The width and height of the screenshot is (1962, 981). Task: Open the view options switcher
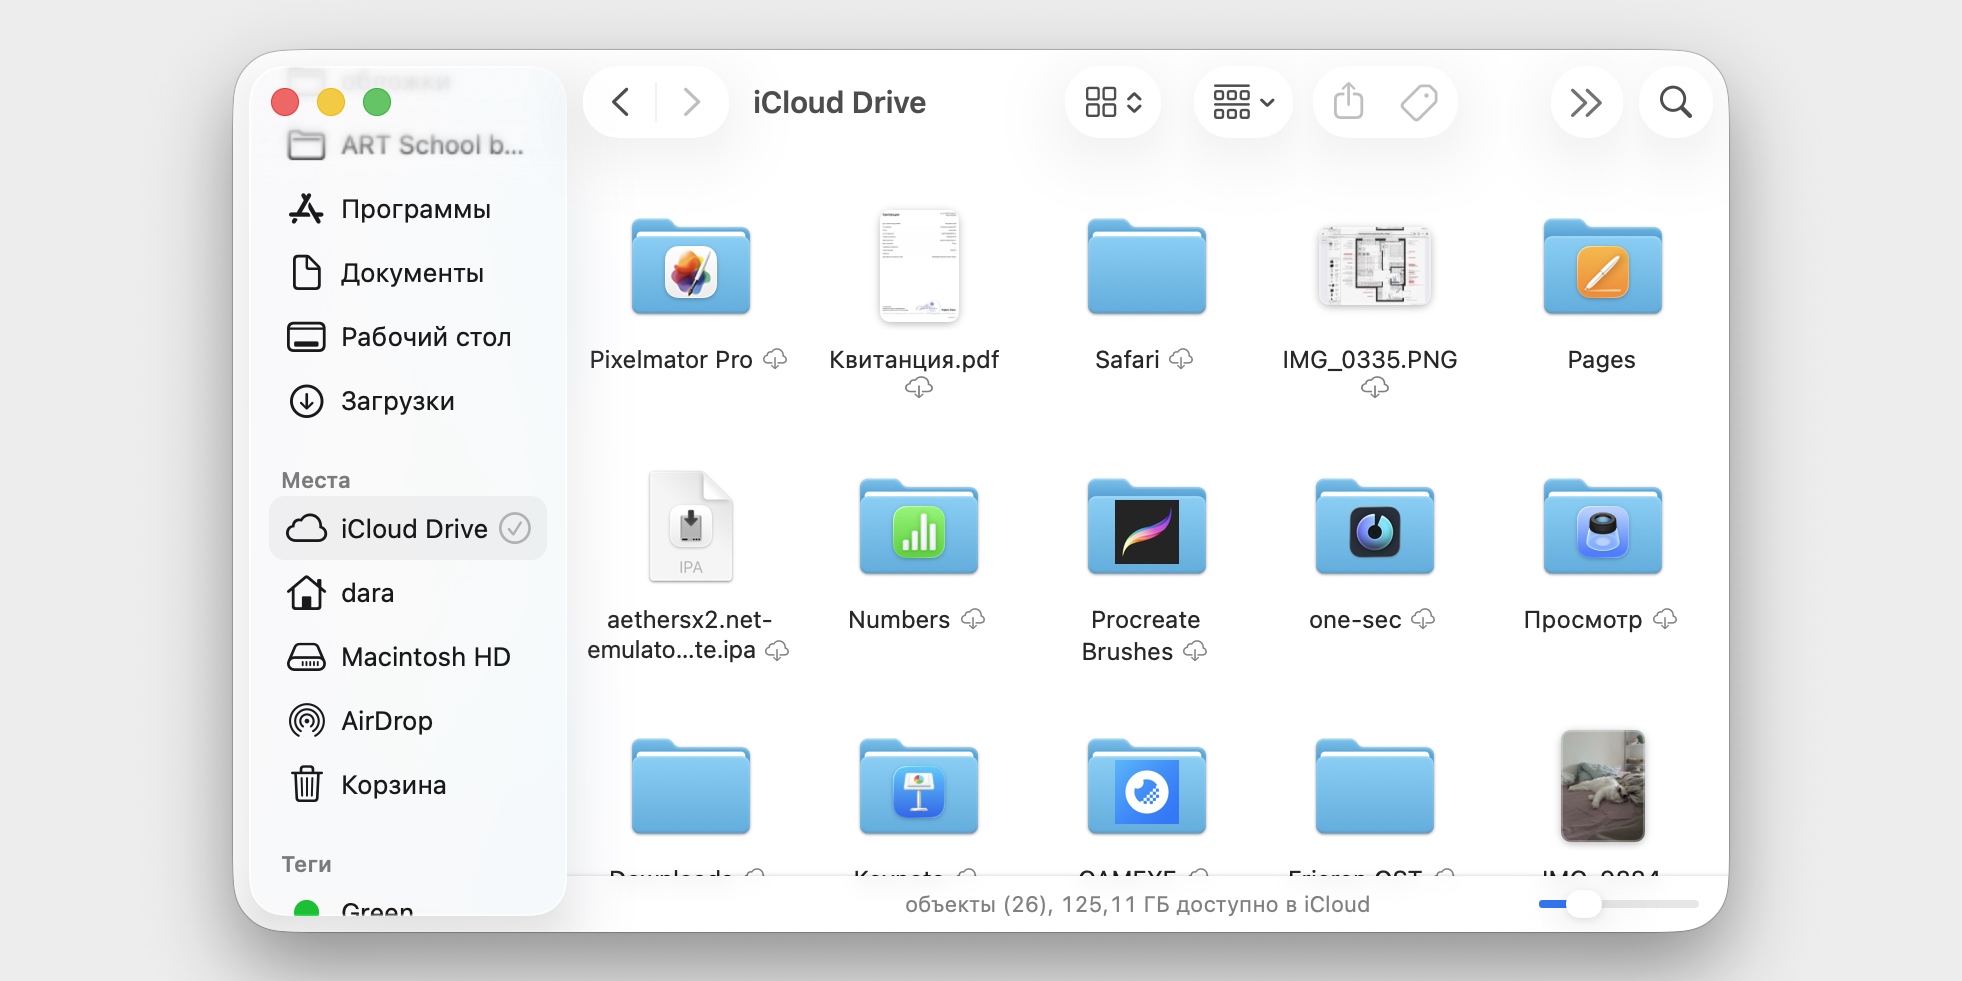(1112, 101)
